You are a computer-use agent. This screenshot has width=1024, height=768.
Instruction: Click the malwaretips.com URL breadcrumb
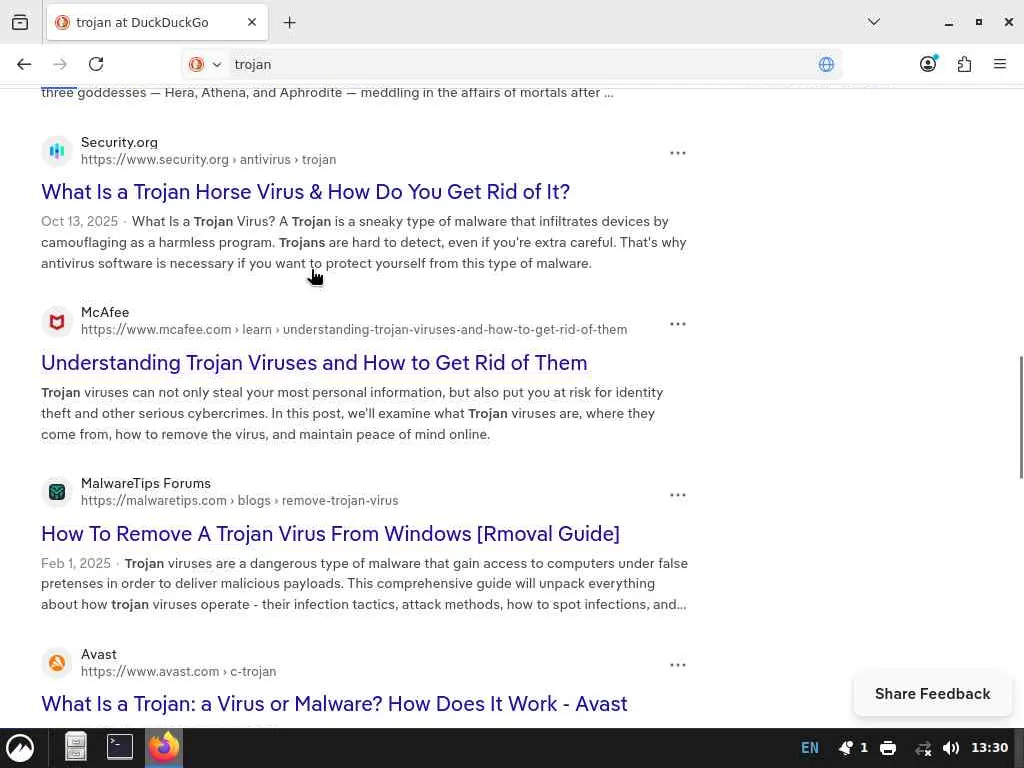(x=240, y=500)
